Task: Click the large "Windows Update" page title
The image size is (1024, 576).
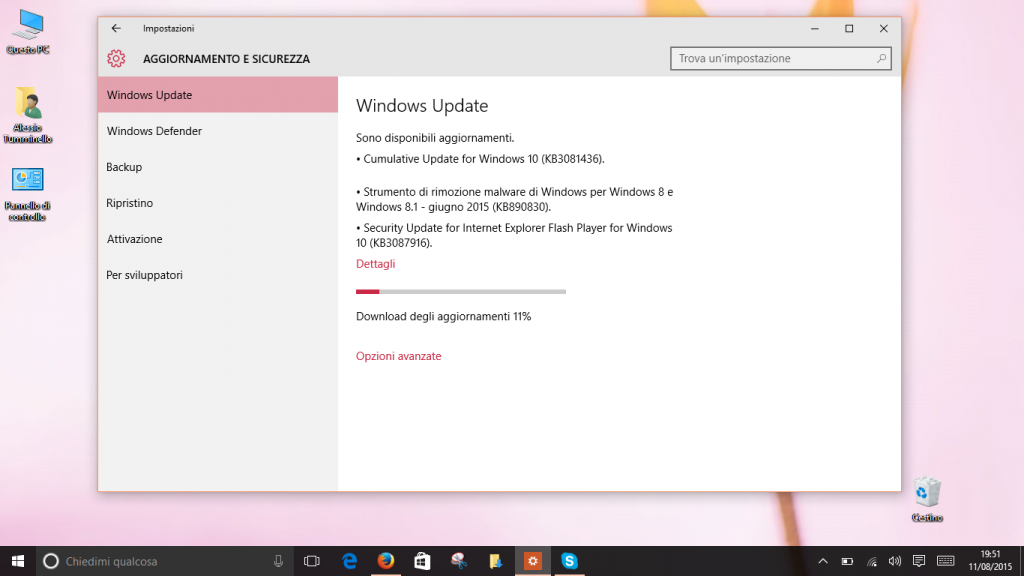Action: point(422,106)
